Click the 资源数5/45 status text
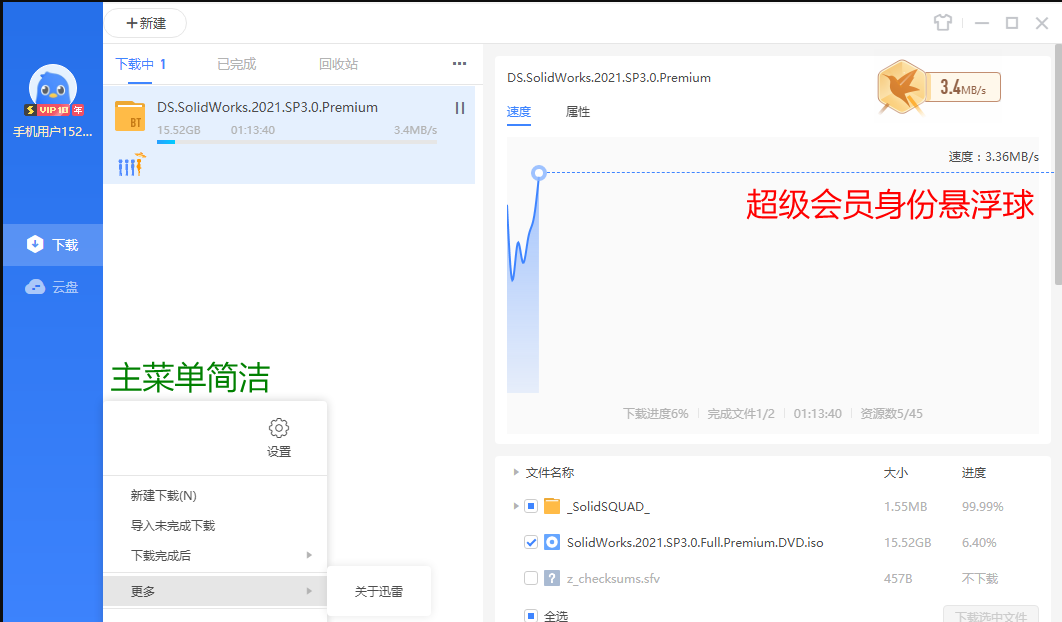The width and height of the screenshot is (1062, 622). click(891, 413)
